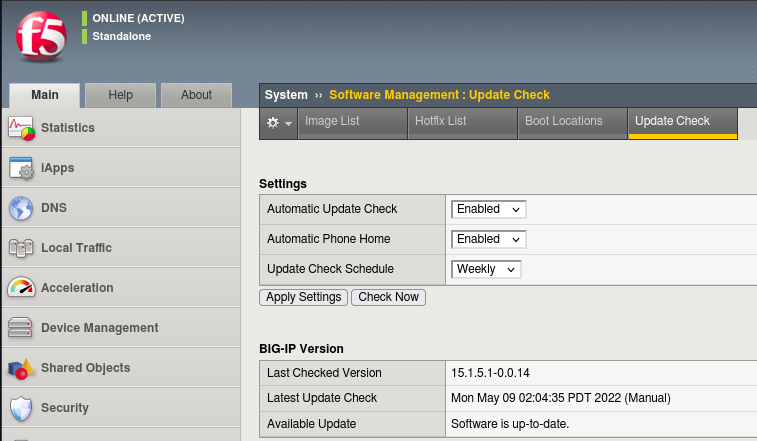Viewport: 757px width, 441px height.
Task: Click the Shared Objects shapes icon
Action: click(21, 369)
